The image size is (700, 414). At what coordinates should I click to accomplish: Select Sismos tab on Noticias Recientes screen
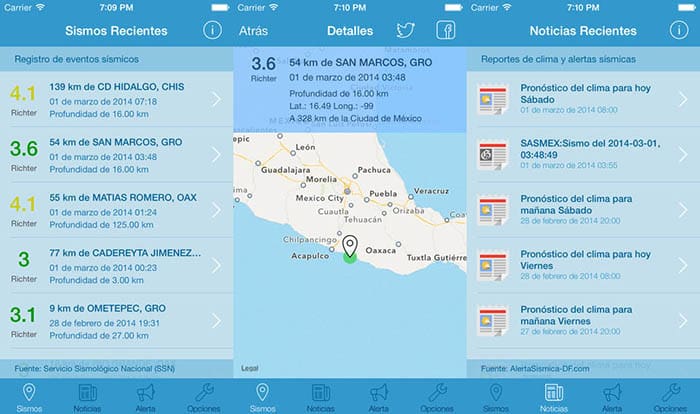click(496, 397)
